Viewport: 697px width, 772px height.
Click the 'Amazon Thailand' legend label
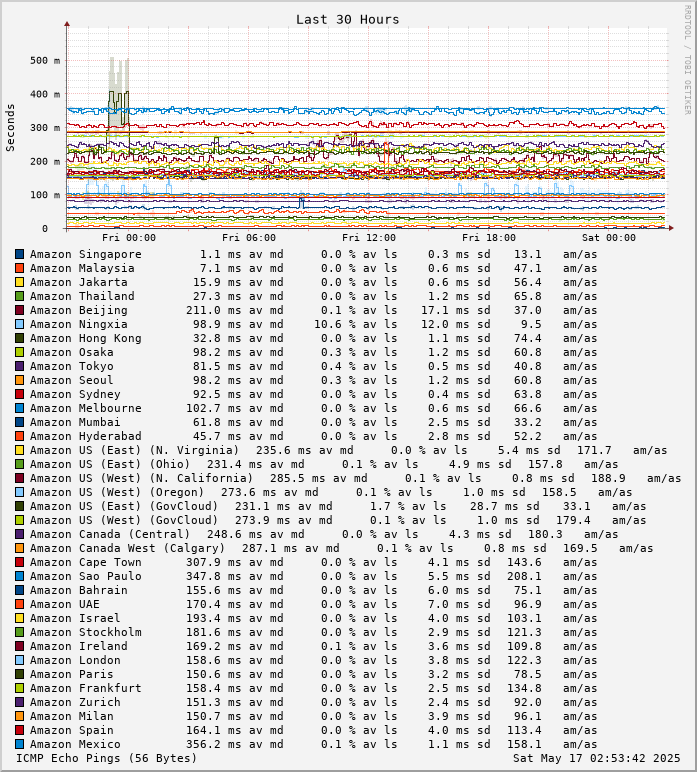coord(82,296)
